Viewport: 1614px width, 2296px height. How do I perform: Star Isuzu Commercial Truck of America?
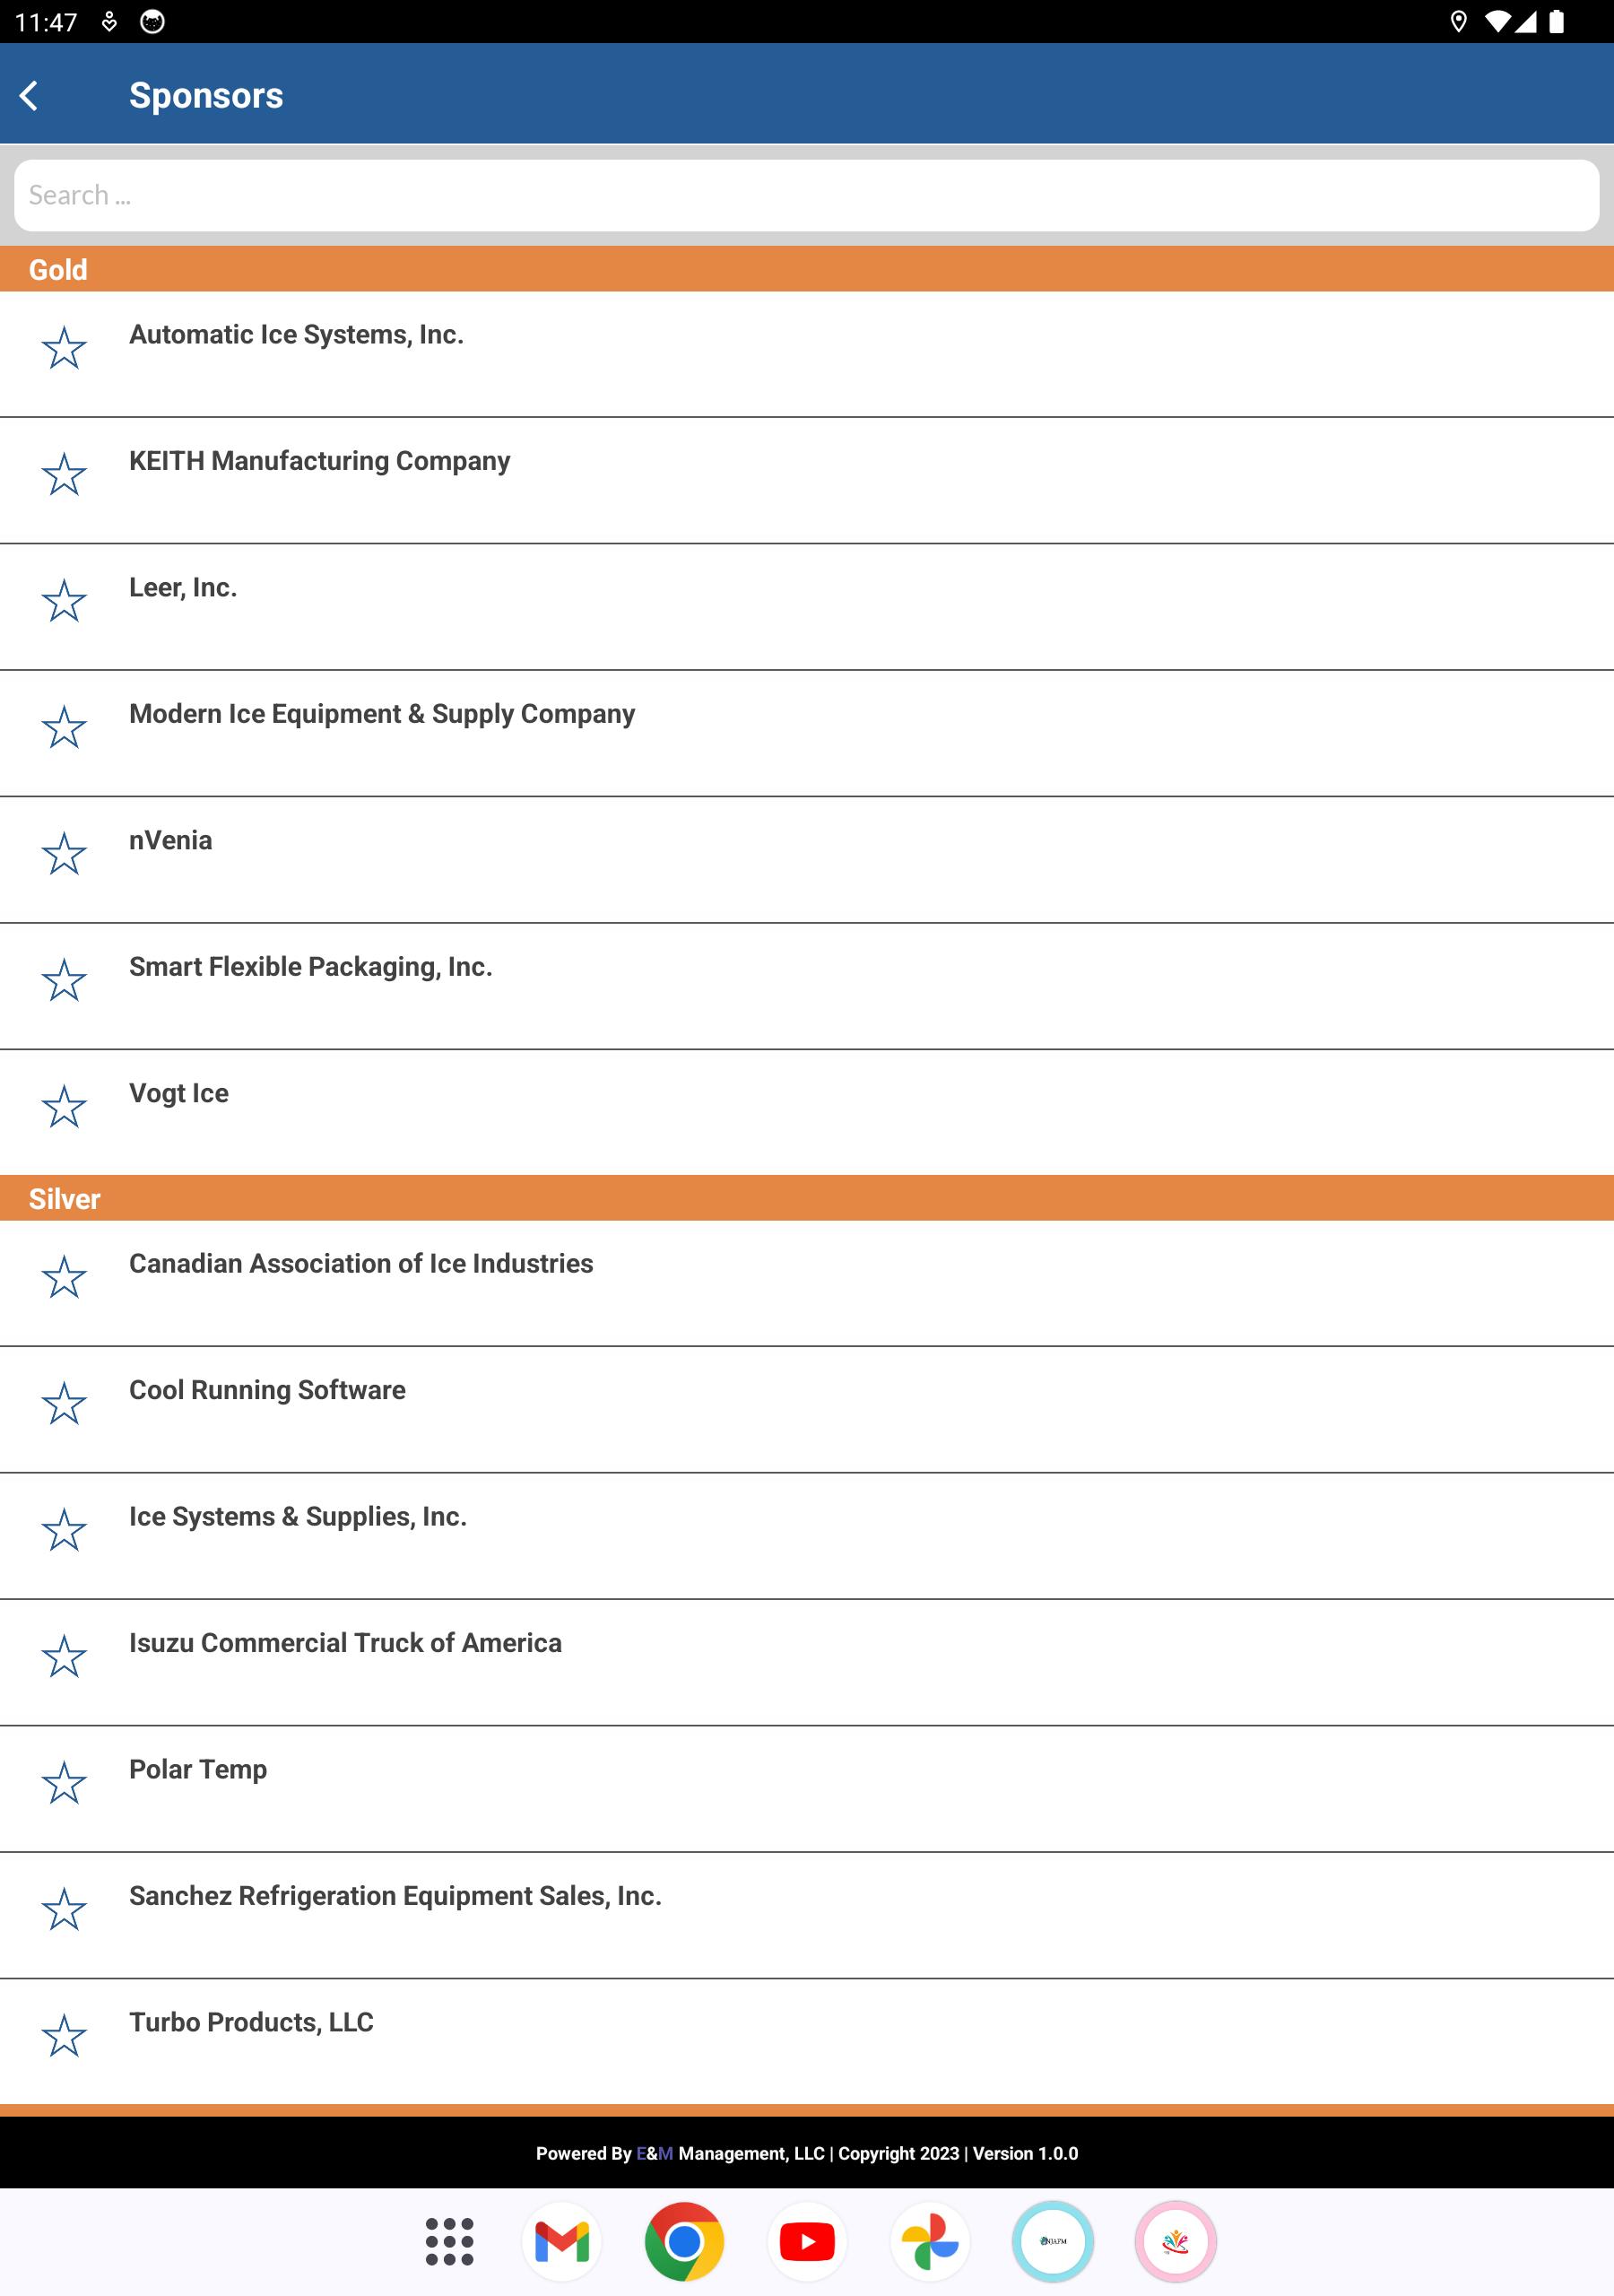[64, 1657]
